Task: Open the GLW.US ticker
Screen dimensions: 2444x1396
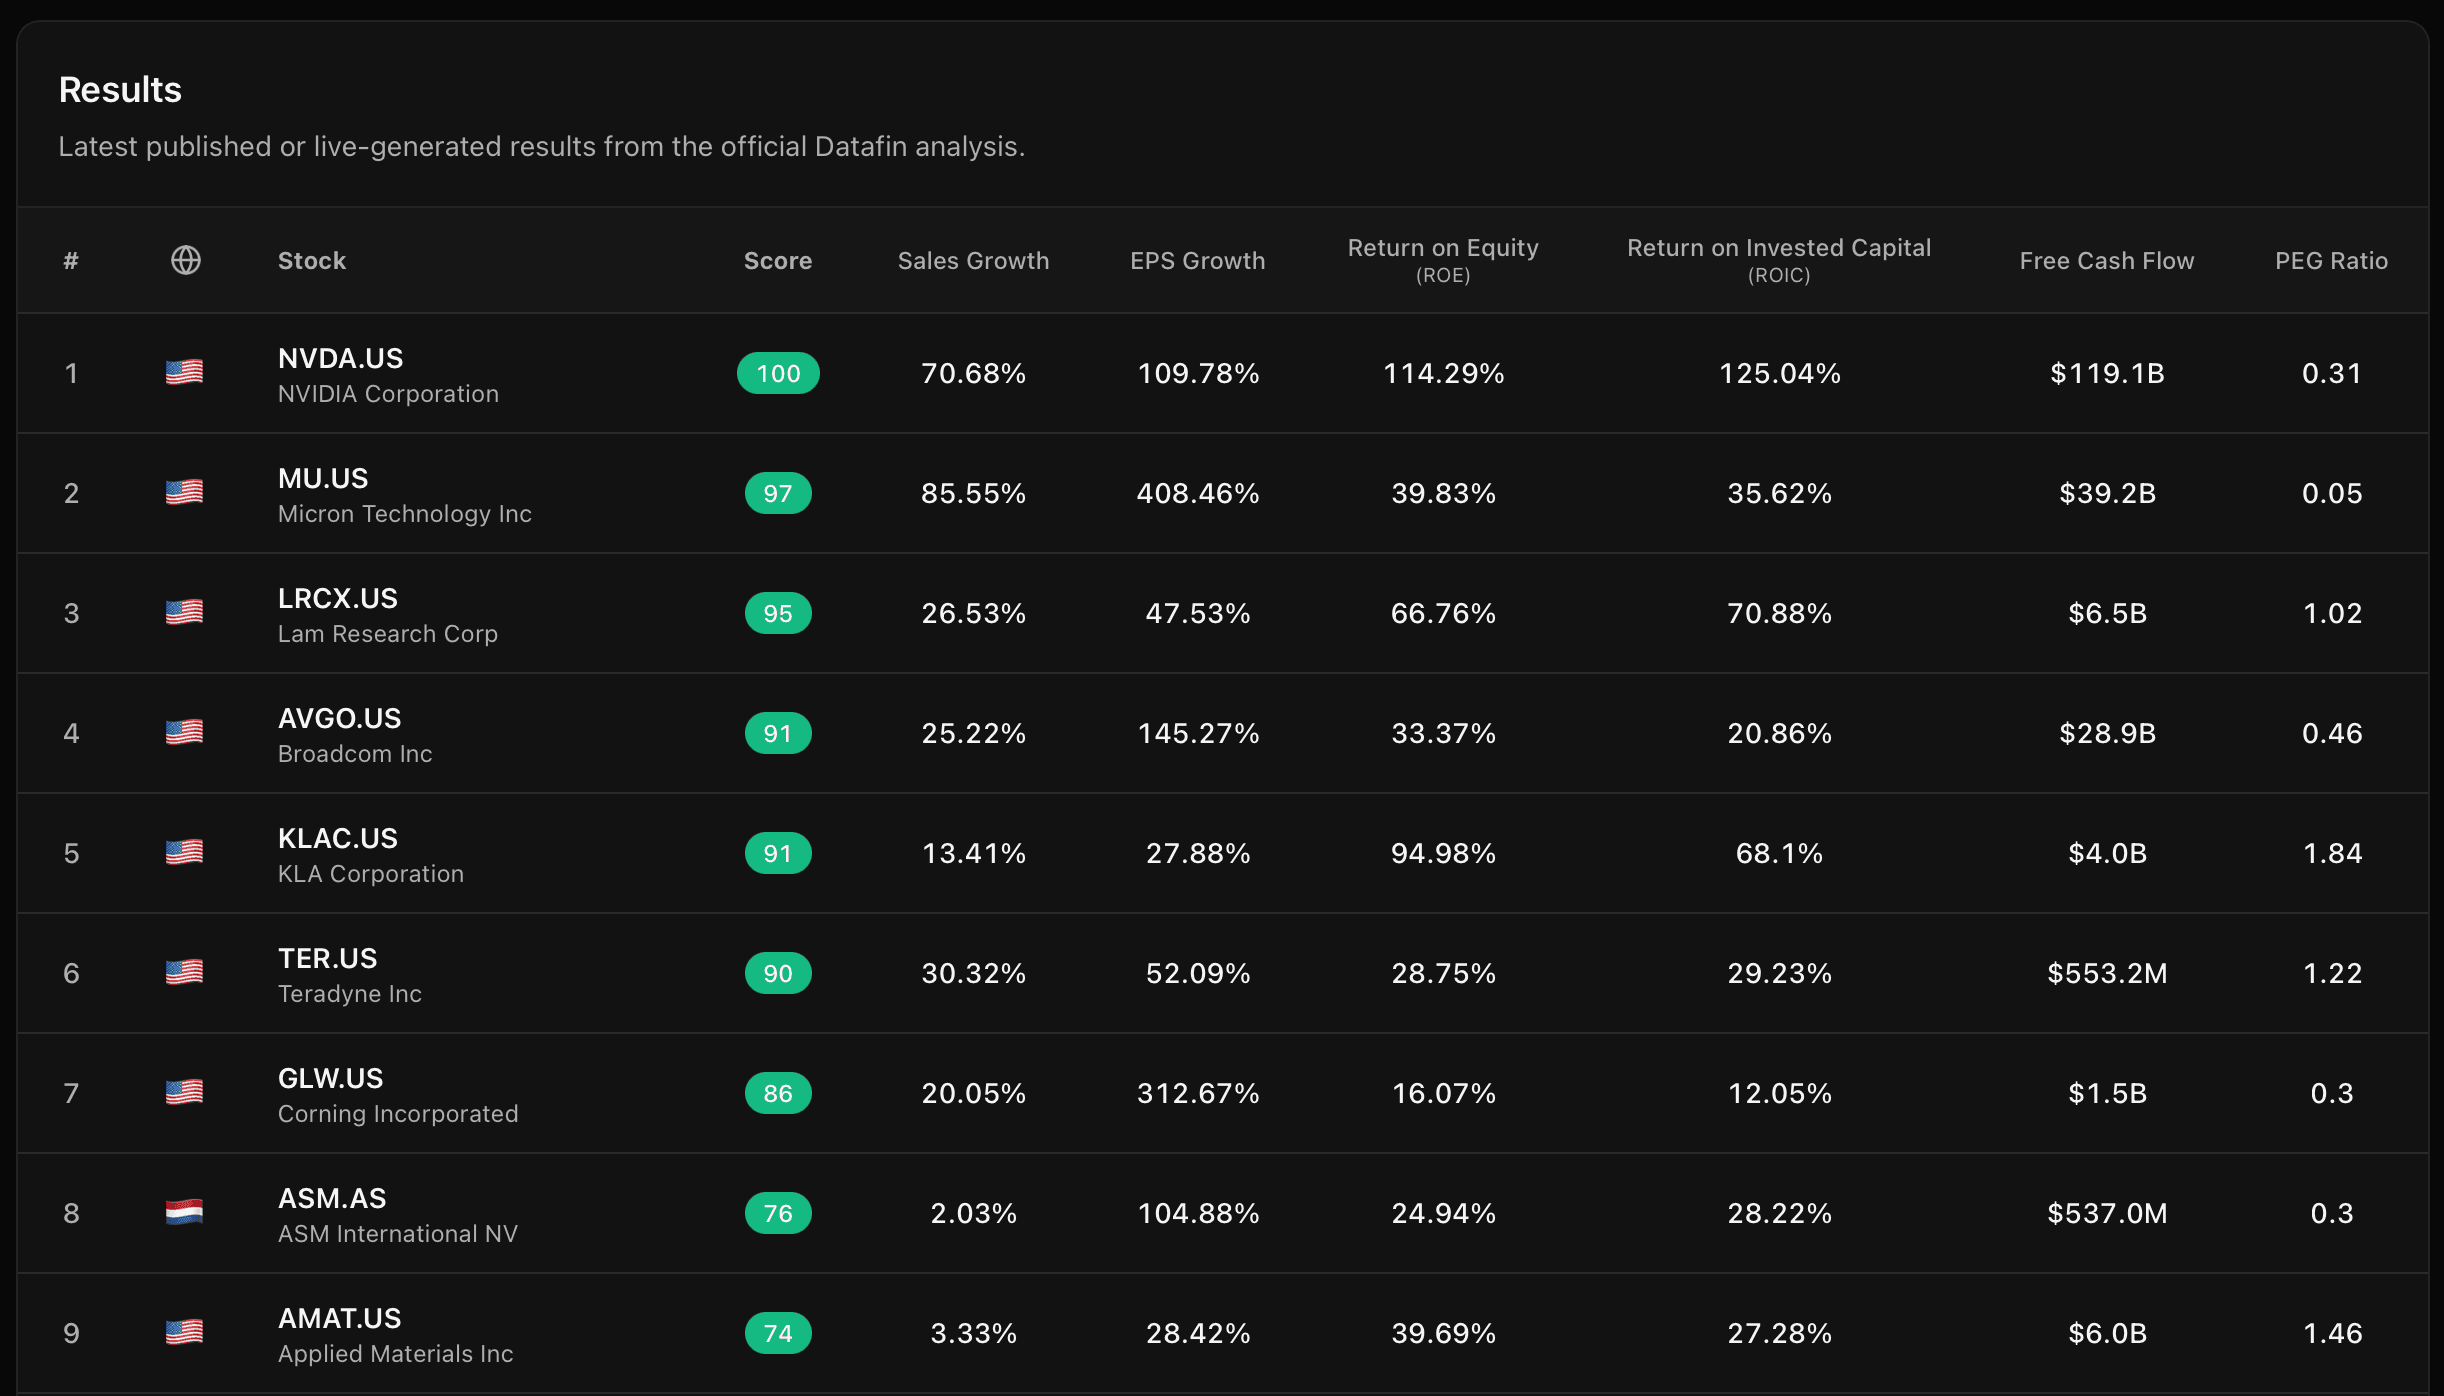Action: 331,1078
